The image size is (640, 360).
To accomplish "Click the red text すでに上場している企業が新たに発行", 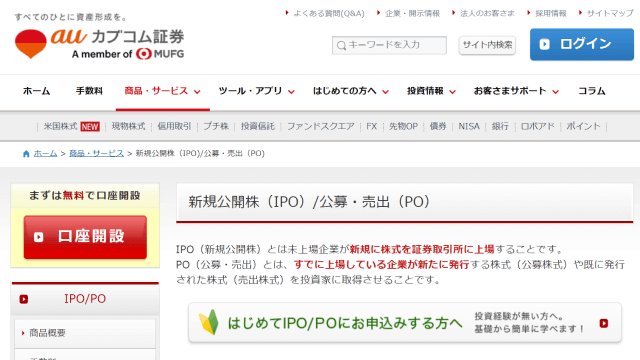I will (x=381, y=264).
